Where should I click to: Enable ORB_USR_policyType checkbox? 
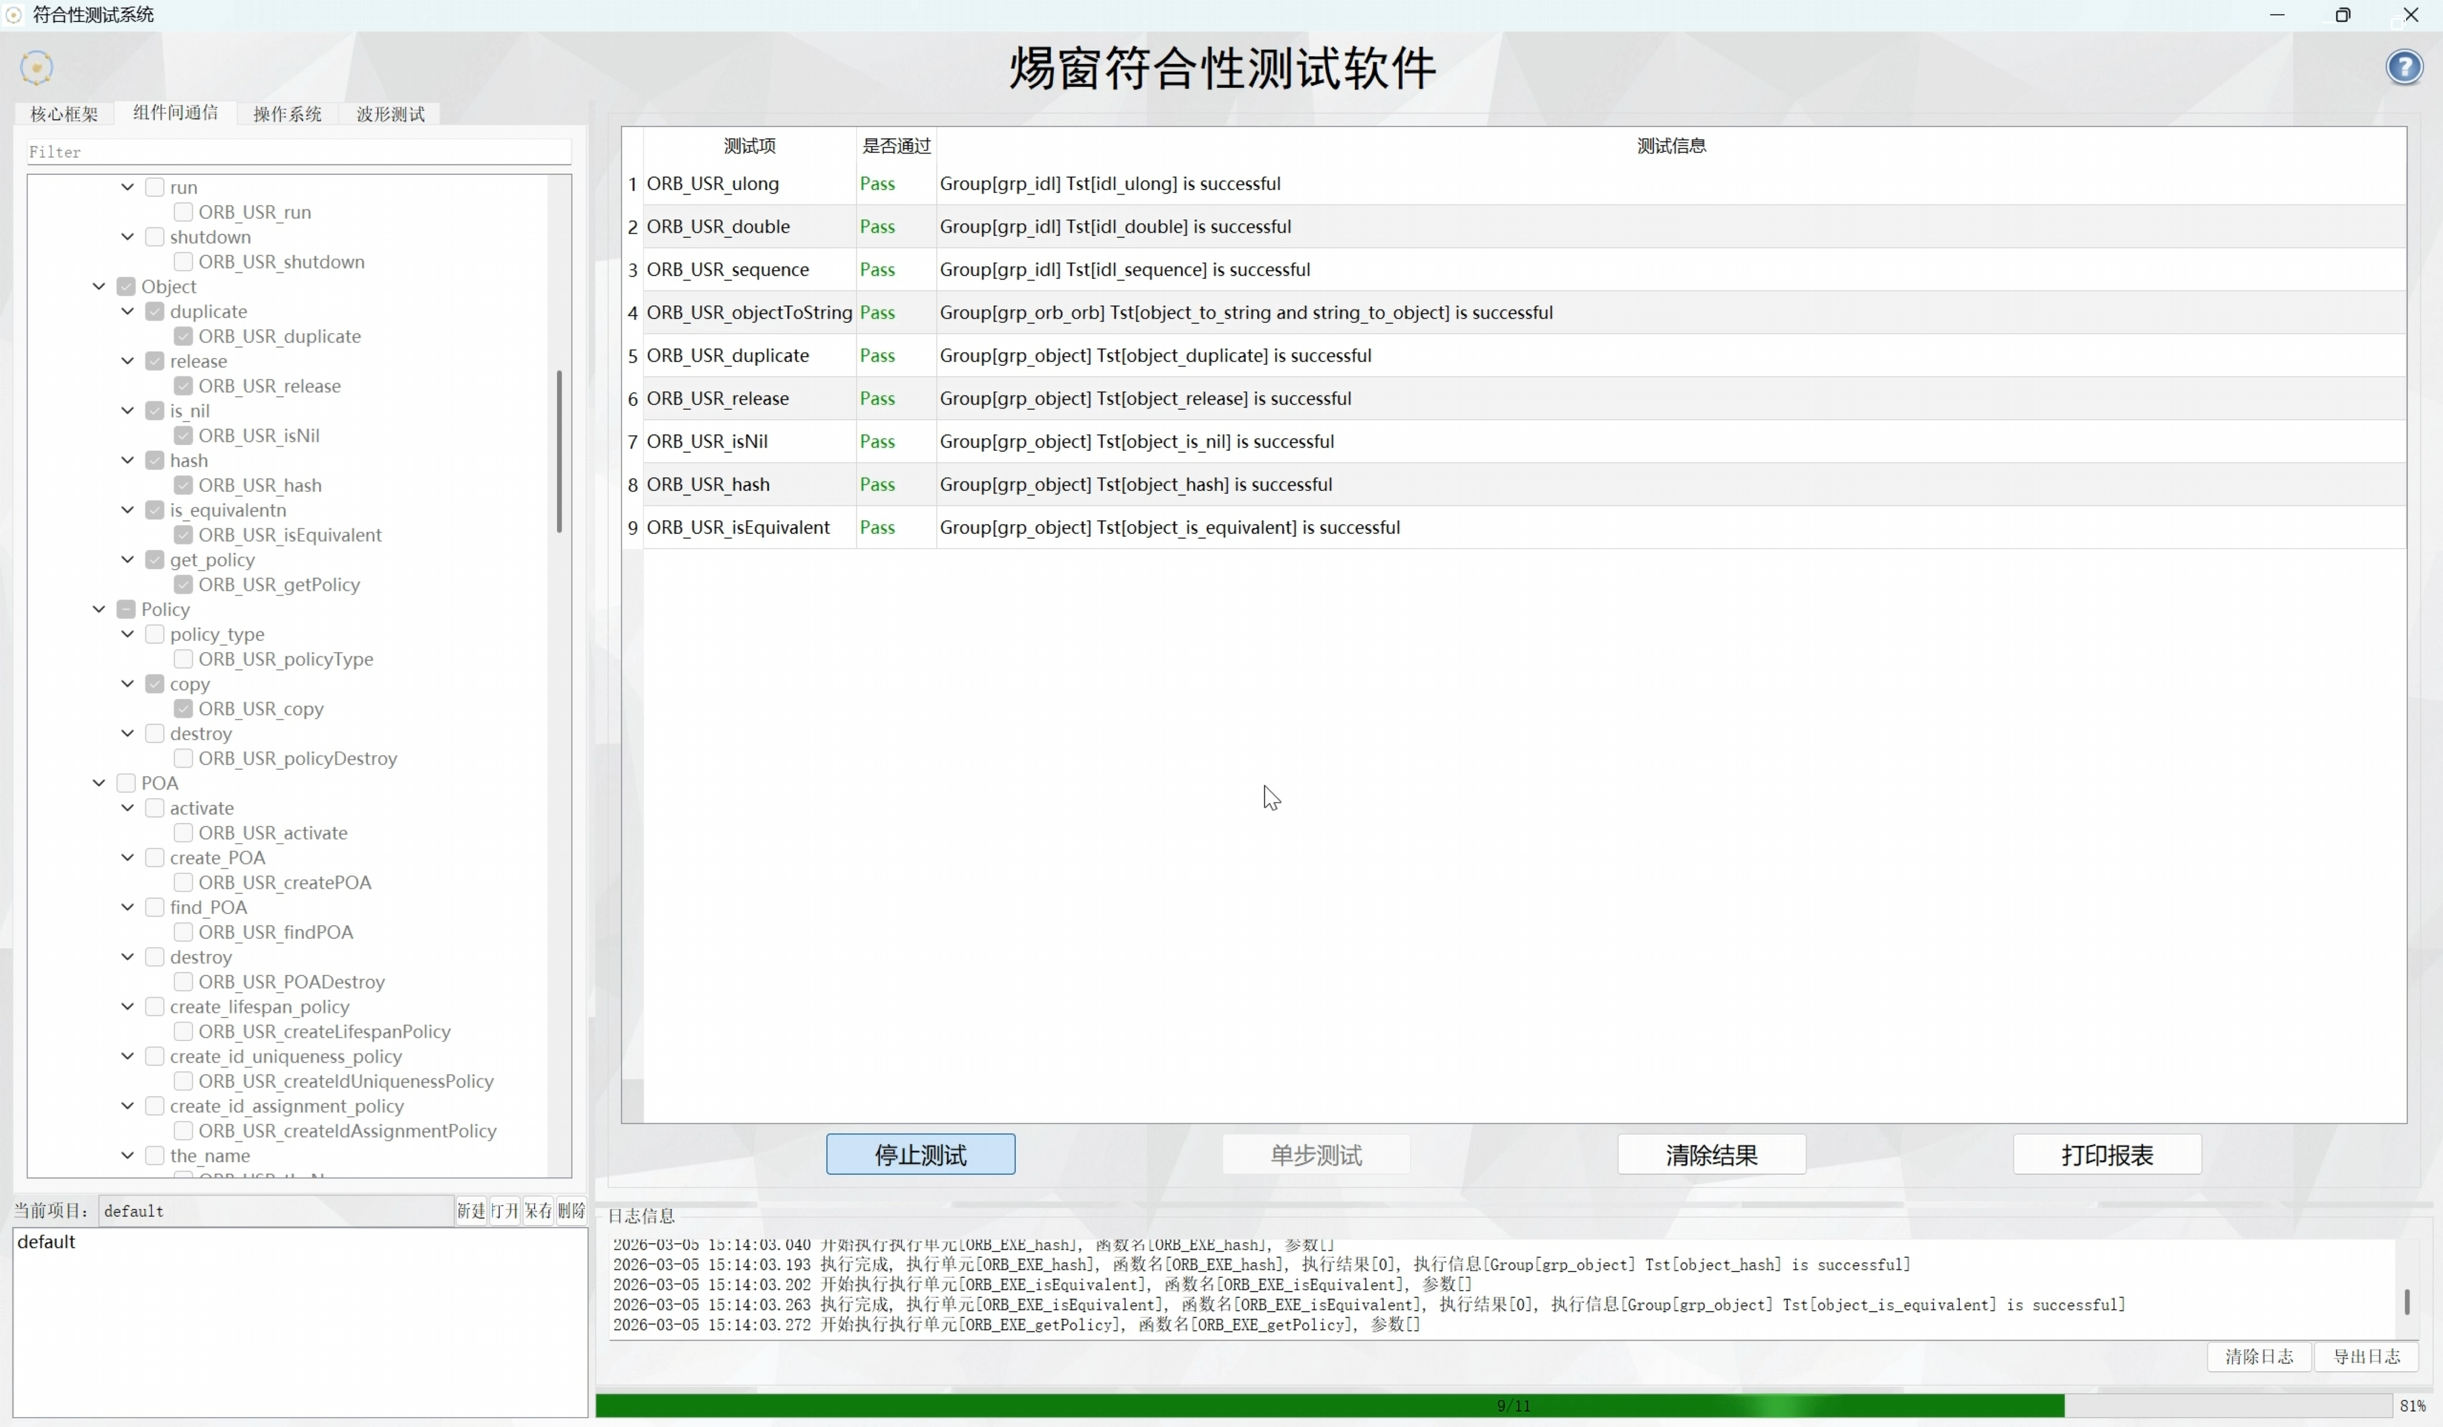[183, 659]
